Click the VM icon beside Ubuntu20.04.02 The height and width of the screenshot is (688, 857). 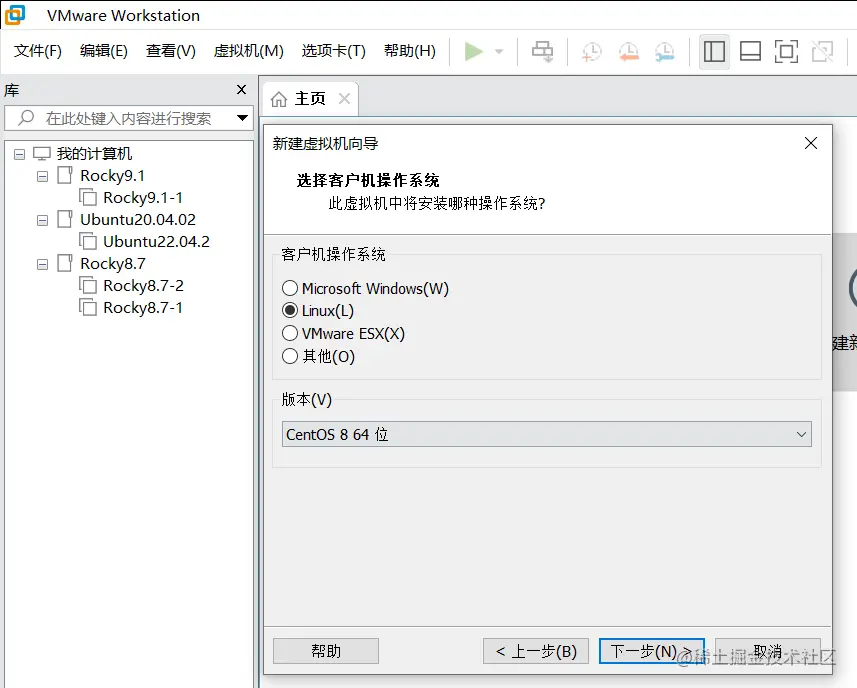pyautogui.click(x=65, y=219)
